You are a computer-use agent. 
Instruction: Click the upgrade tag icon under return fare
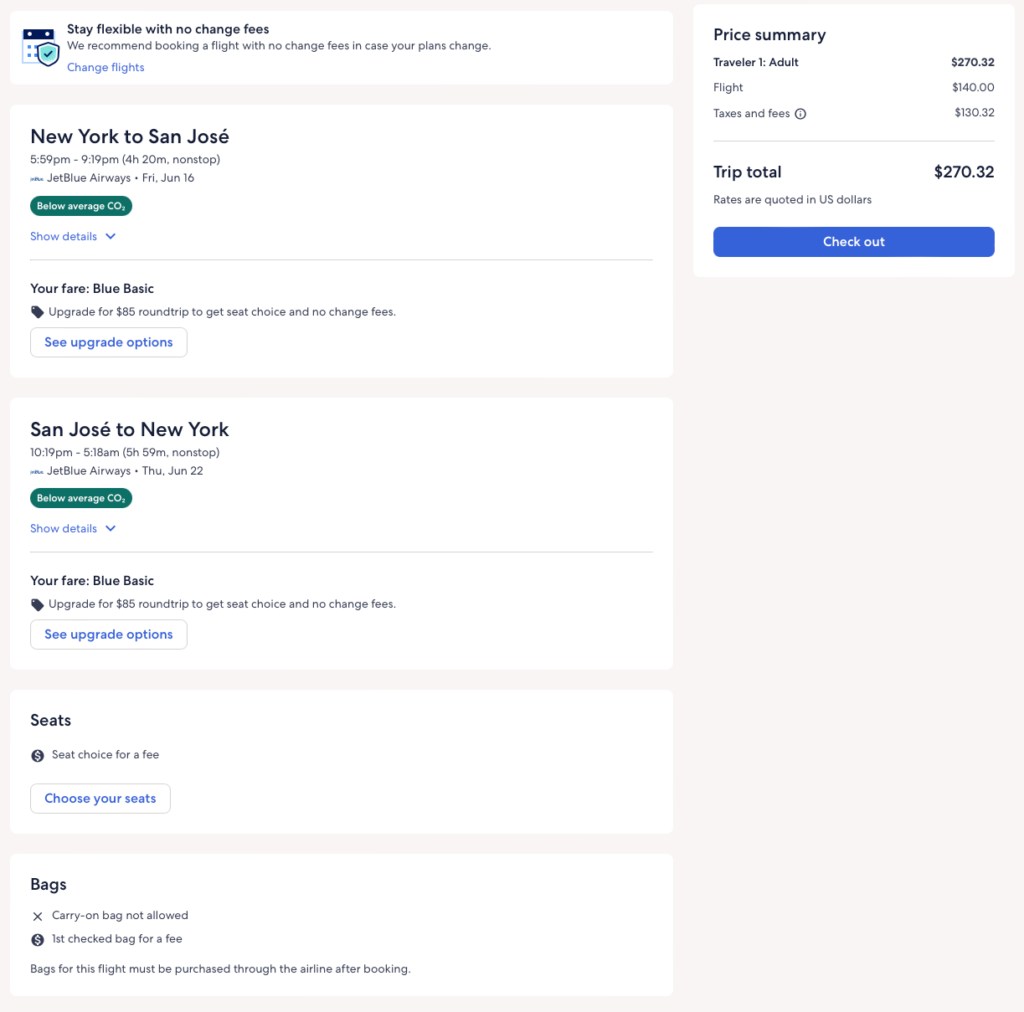tap(38, 604)
